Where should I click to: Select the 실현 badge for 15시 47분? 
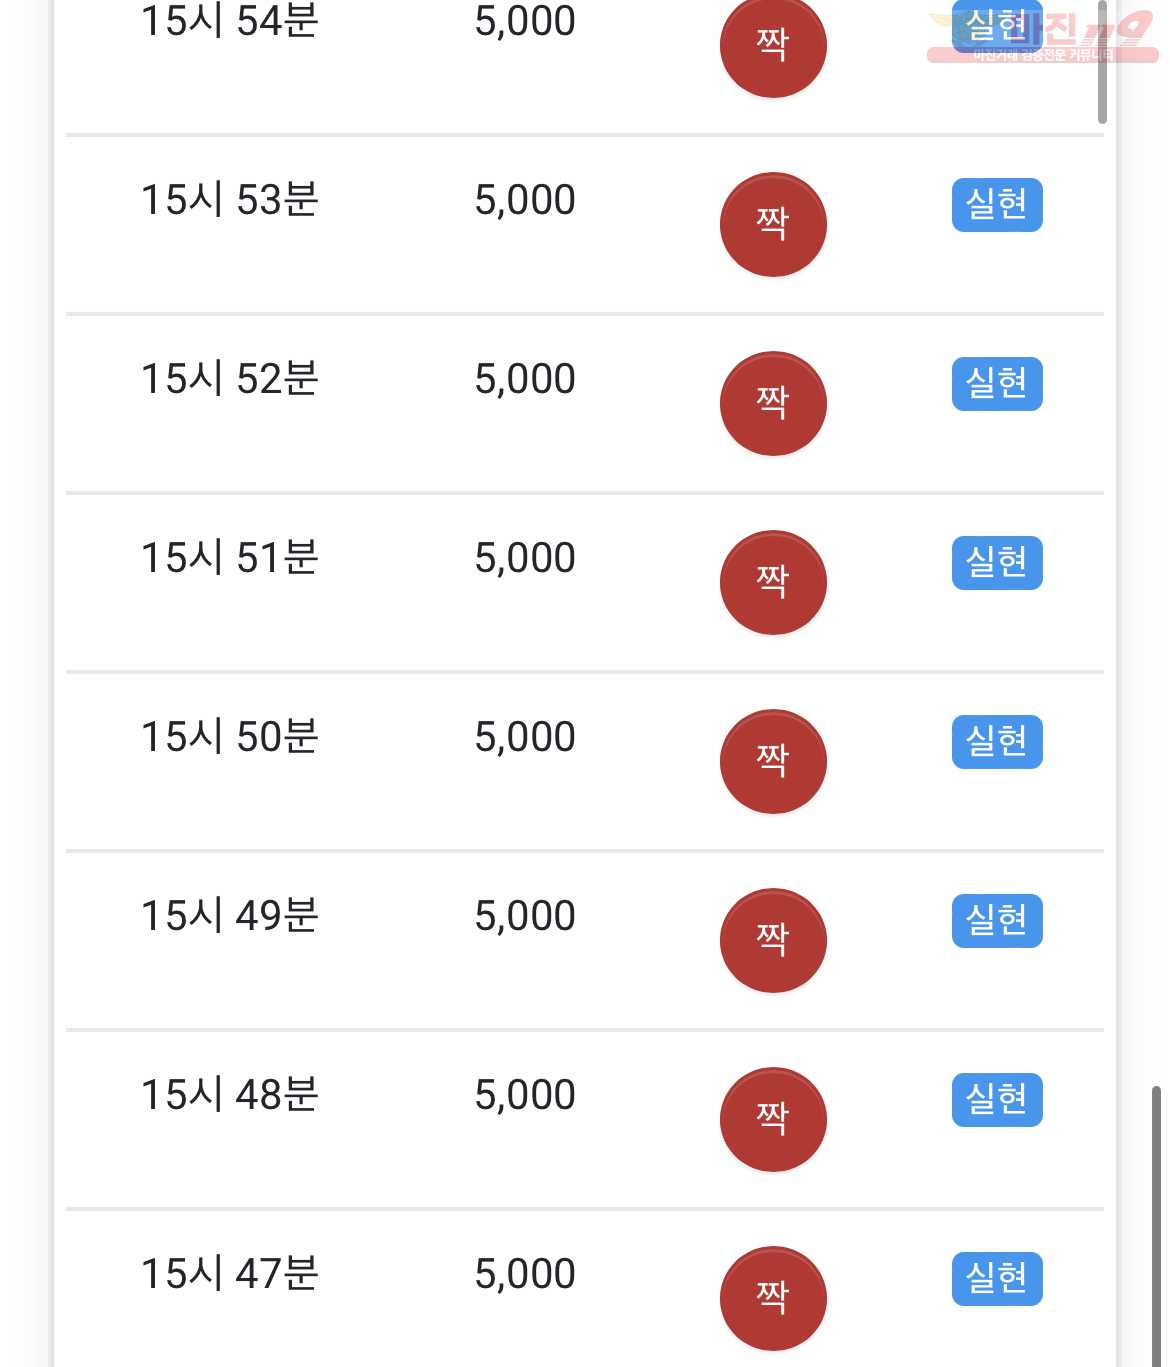[997, 1279]
